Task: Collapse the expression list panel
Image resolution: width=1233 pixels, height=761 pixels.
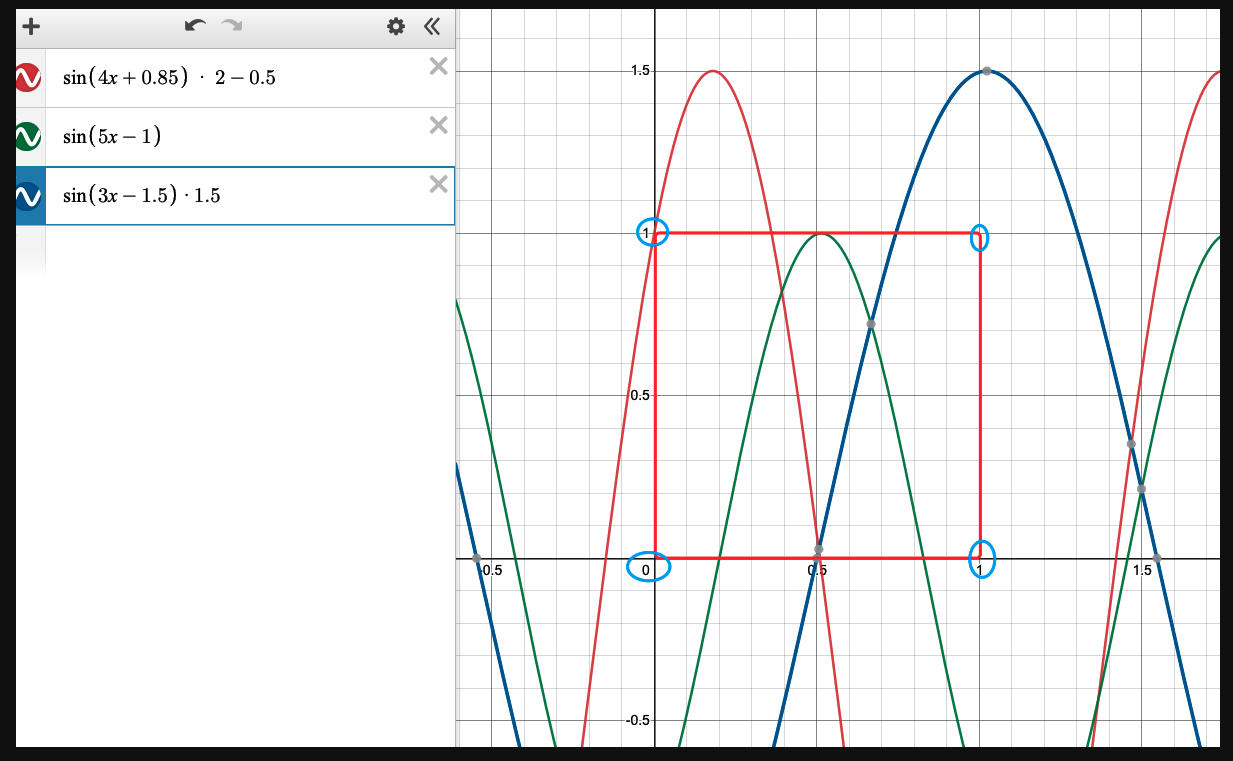Action: (432, 26)
